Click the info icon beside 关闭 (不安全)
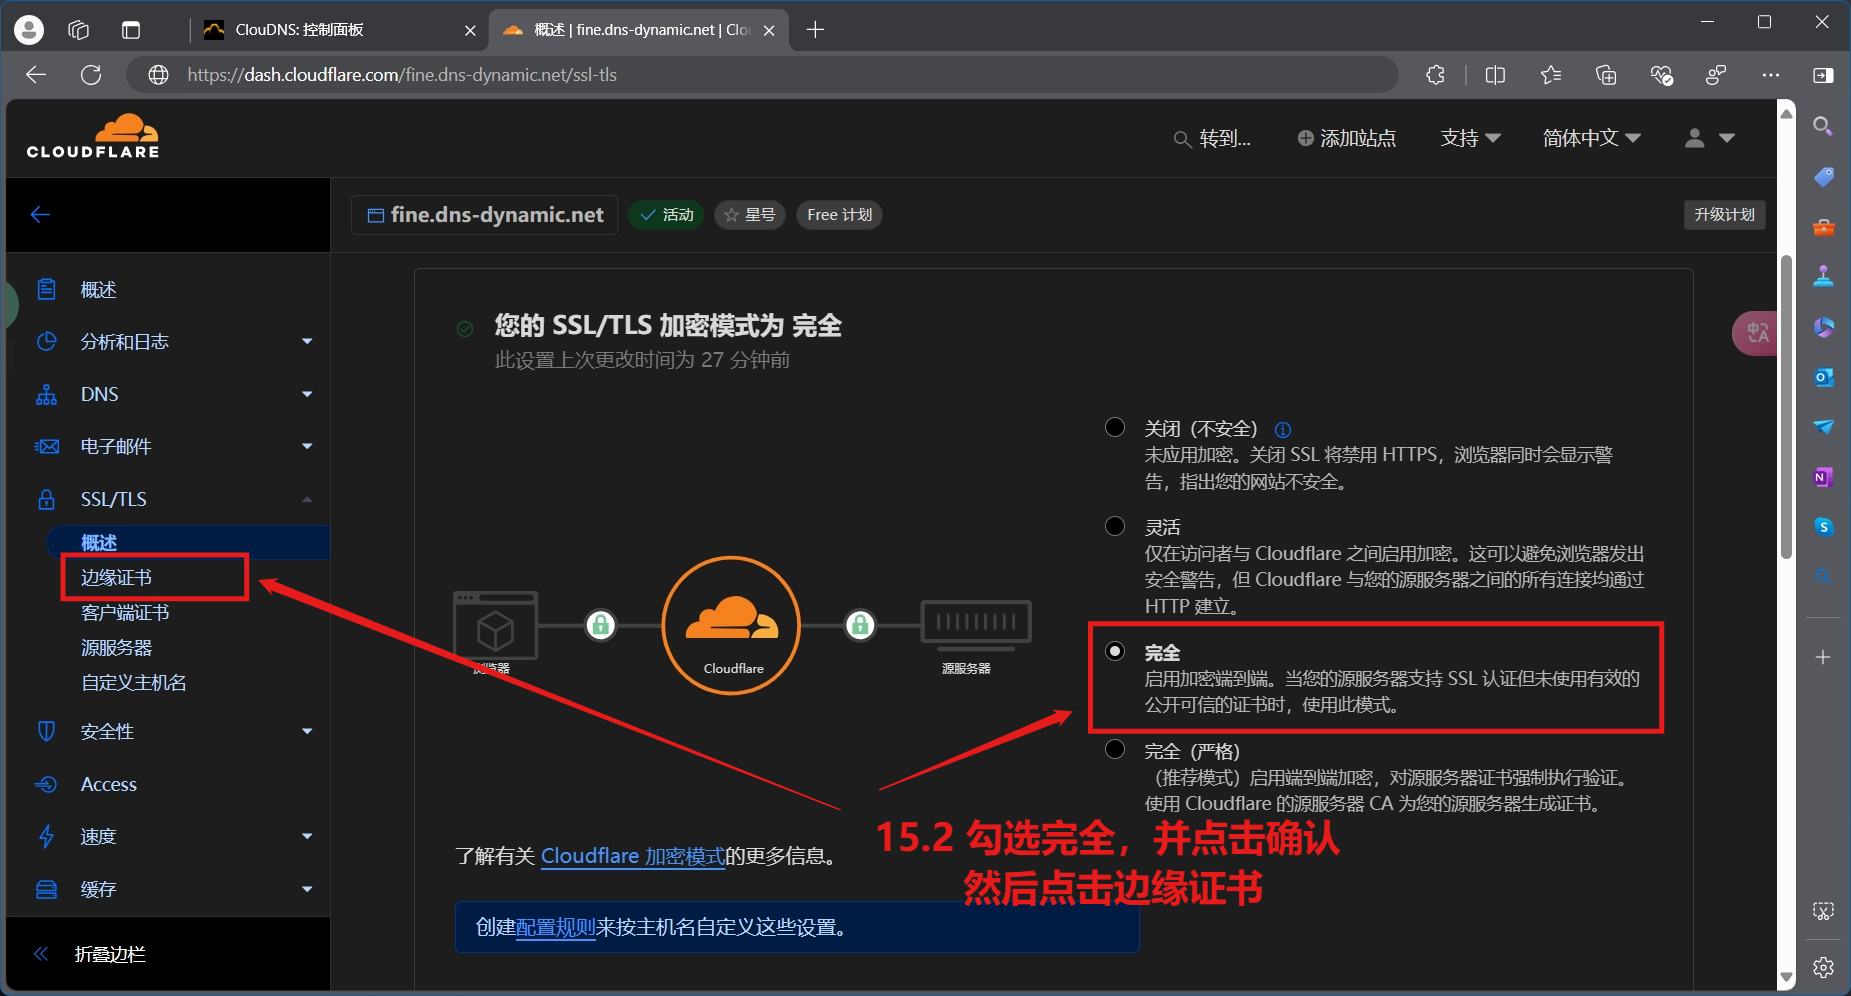1851x996 pixels. point(1283,430)
